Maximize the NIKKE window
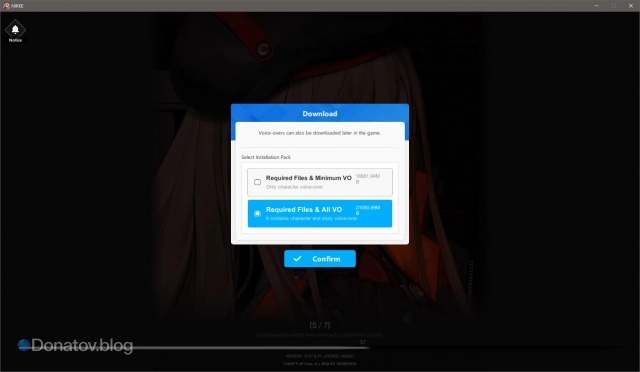Viewport: 640px width, 372px height. click(x=613, y=6)
